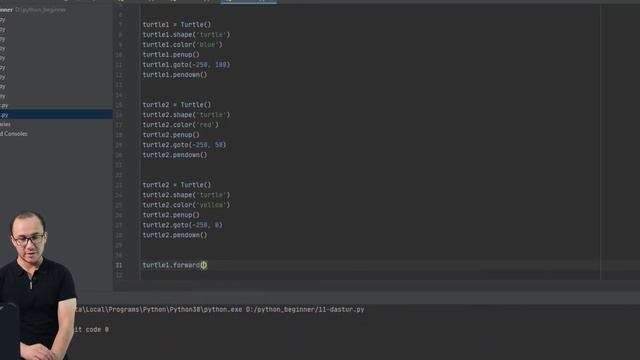Viewport: 640px width, 360px height.
Task: Click gutter line number 31
Action: 119,265
